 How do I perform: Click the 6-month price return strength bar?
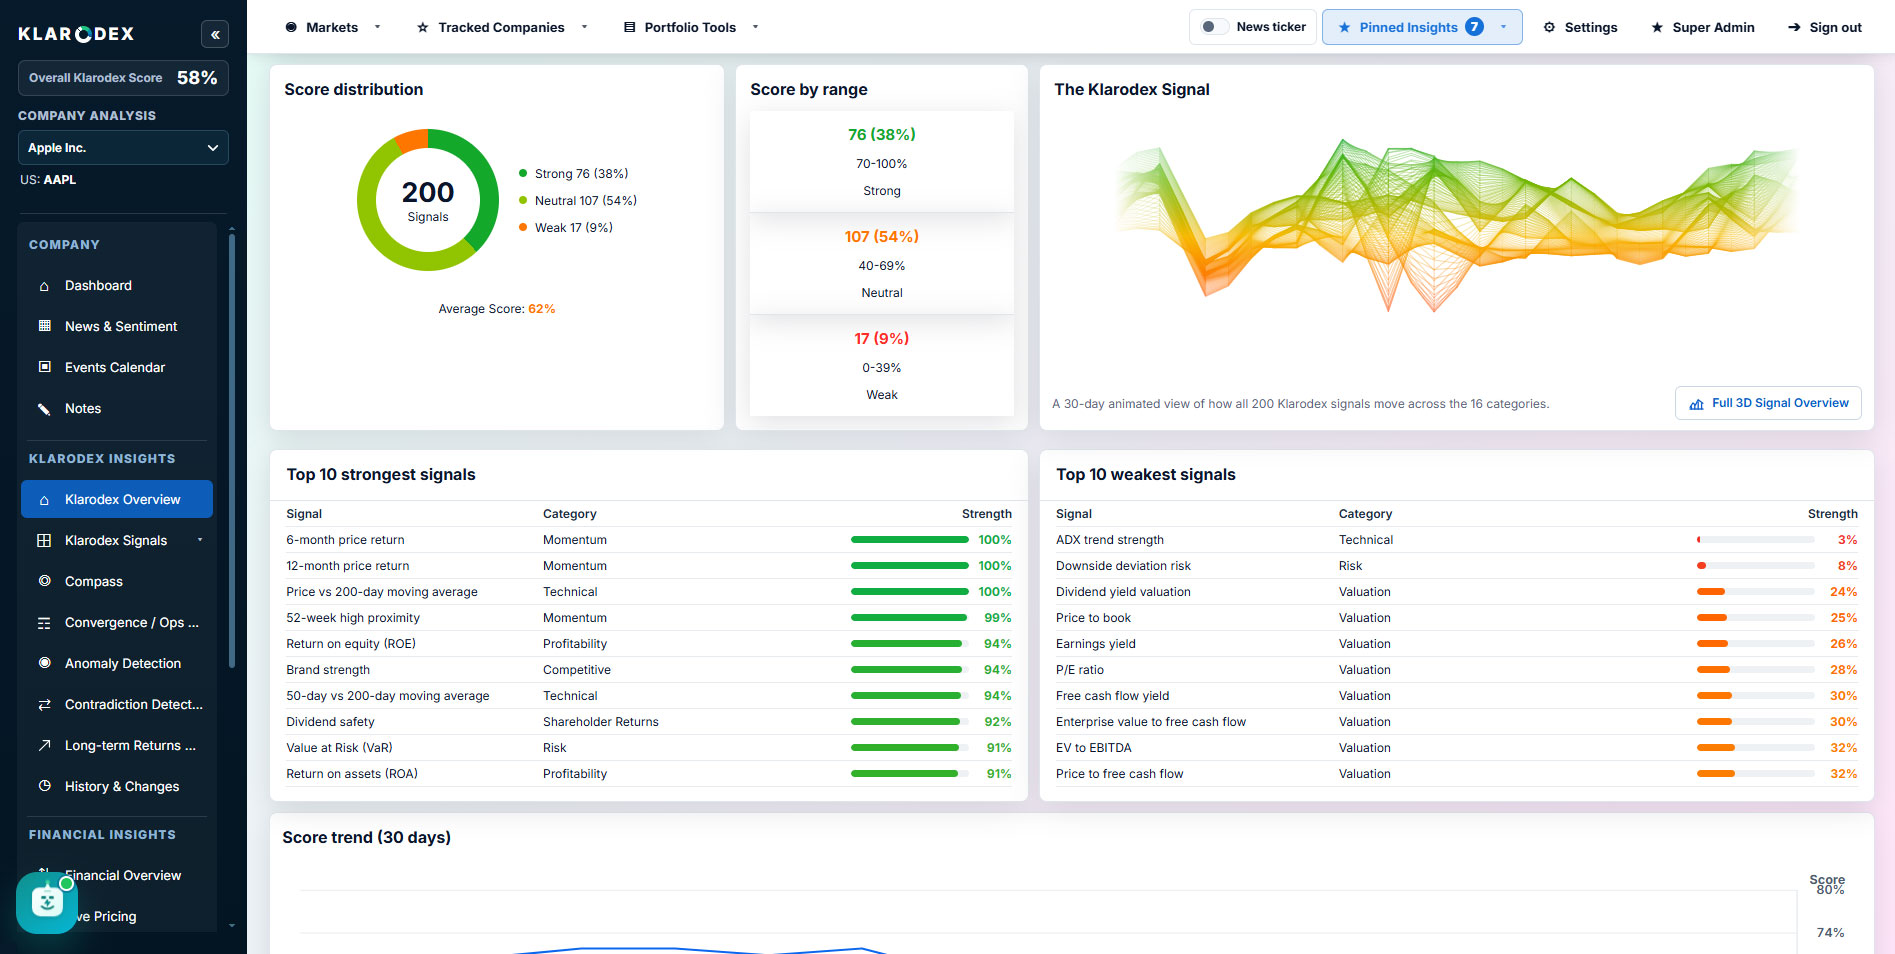(909, 540)
